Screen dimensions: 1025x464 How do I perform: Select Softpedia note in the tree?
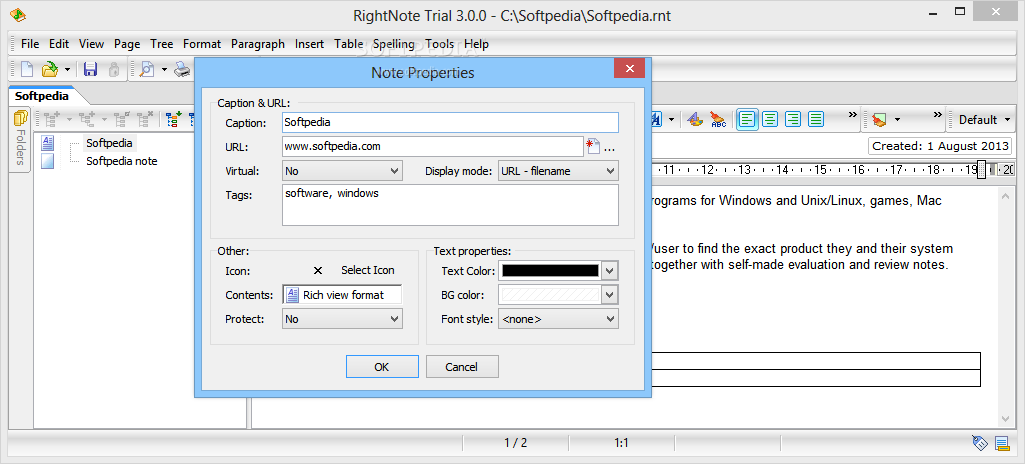(x=122, y=161)
